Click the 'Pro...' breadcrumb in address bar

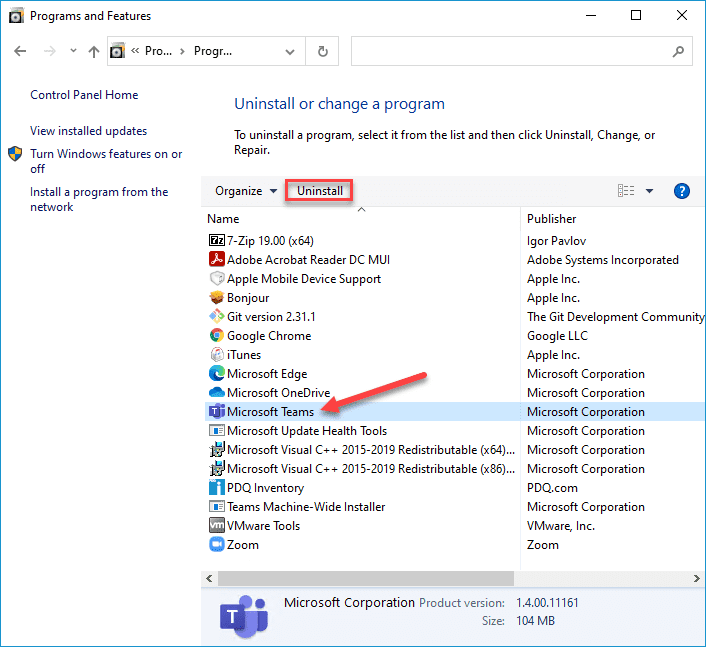coord(158,51)
